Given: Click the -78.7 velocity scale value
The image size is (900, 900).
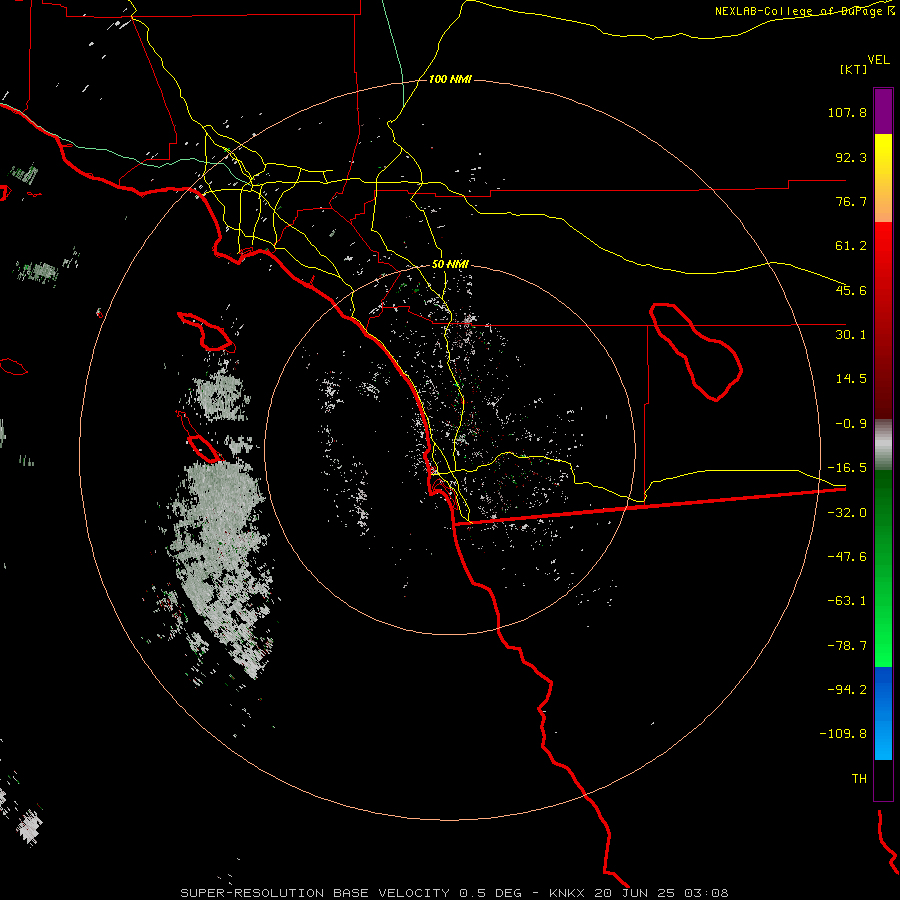Looking at the screenshot, I should pyautogui.click(x=847, y=646).
